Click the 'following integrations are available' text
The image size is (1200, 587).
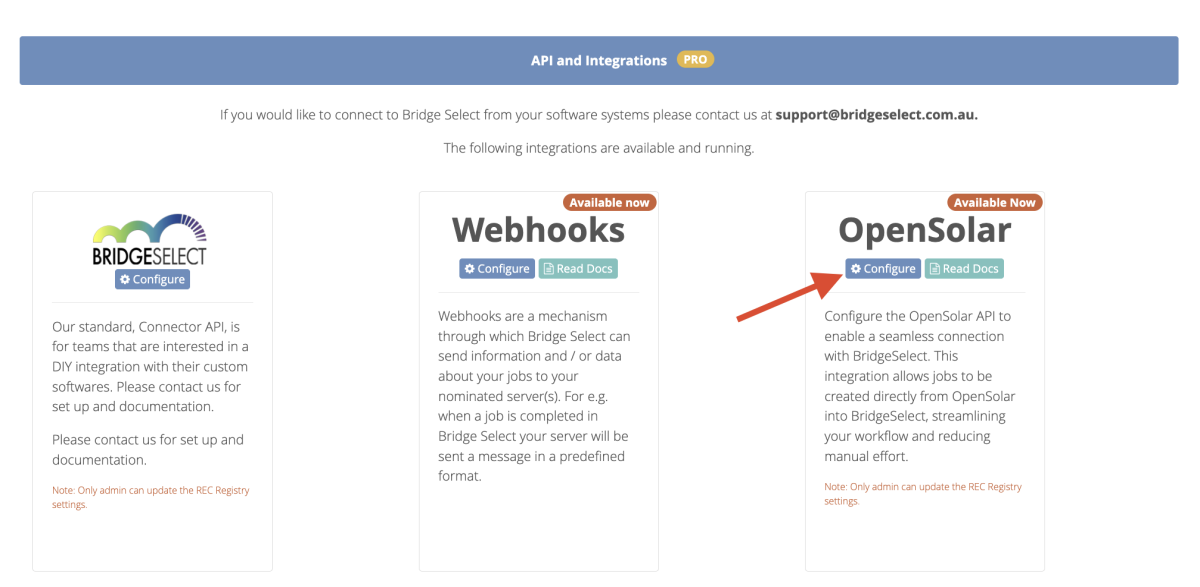599,148
